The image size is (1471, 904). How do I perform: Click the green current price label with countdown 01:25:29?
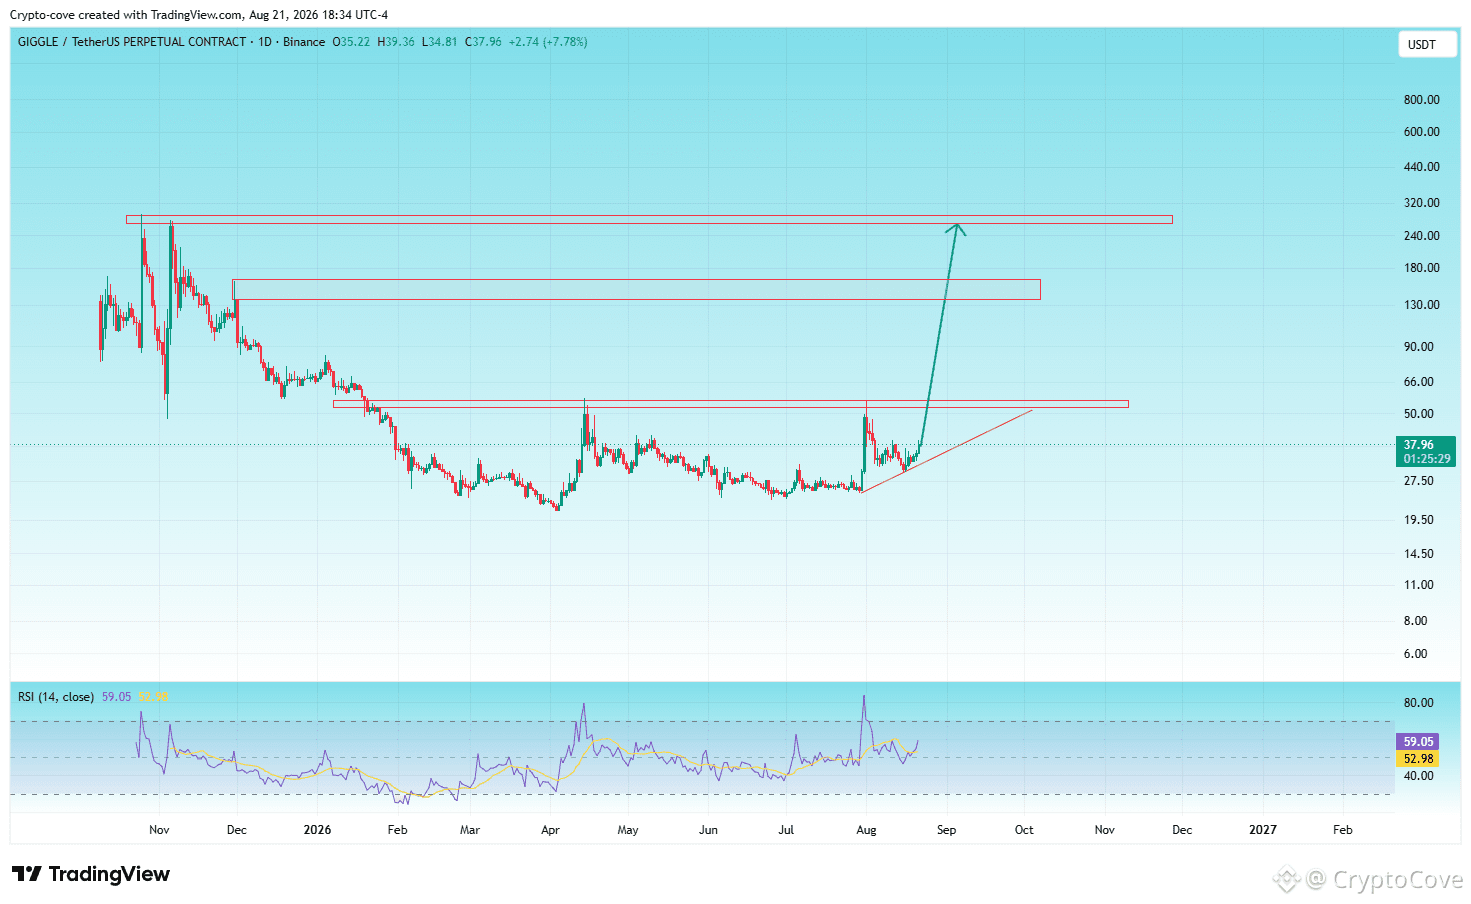(1425, 451)
